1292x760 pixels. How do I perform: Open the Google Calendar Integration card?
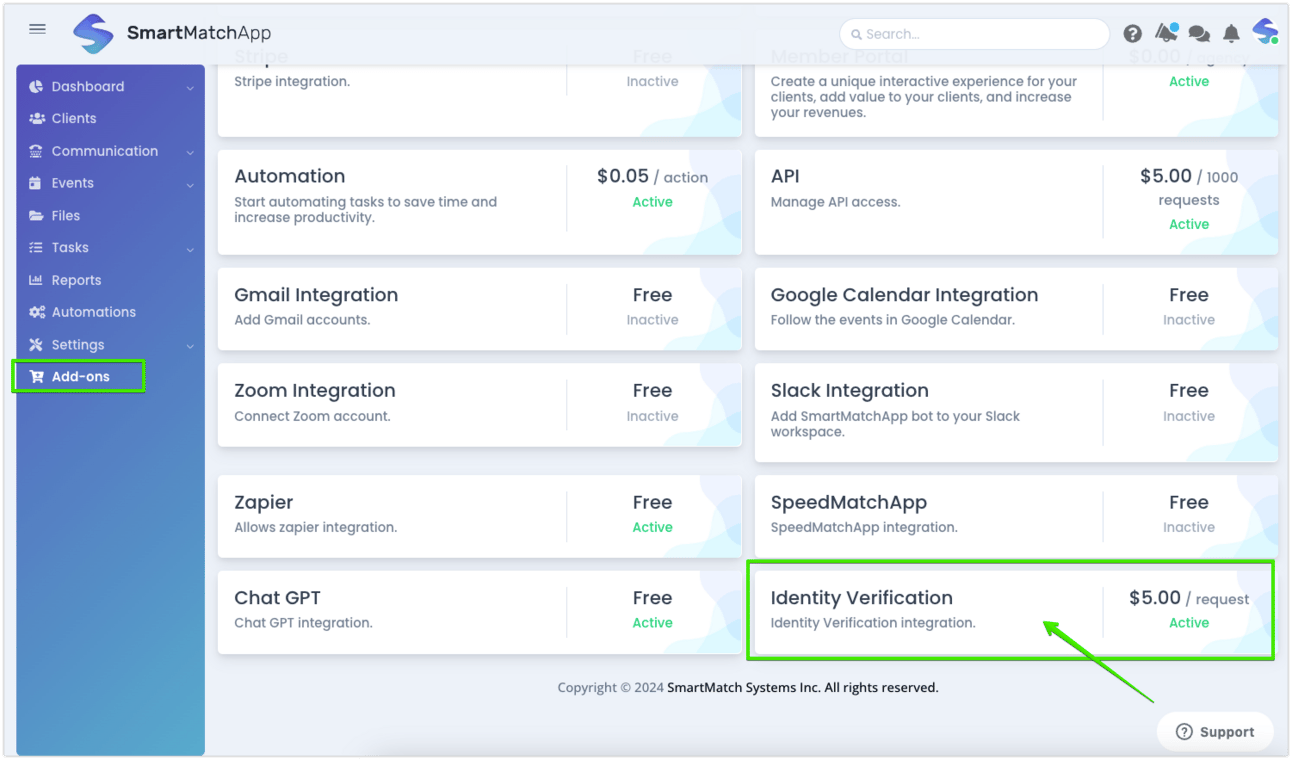tap(1016, 309)
